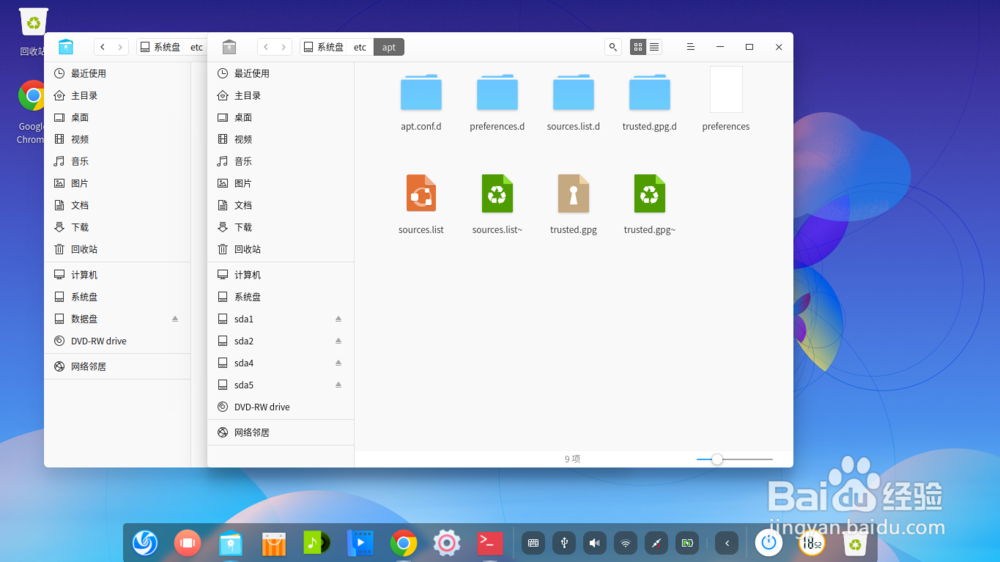Click the search magnifier button
Screen dimensions: 1000x562
tap(613, 47)
